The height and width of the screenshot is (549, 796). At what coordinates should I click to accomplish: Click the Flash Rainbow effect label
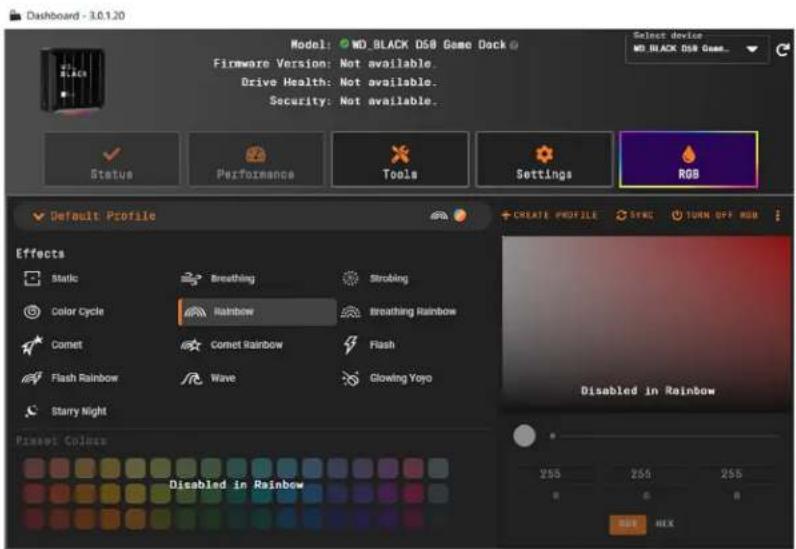click(84, 378)
